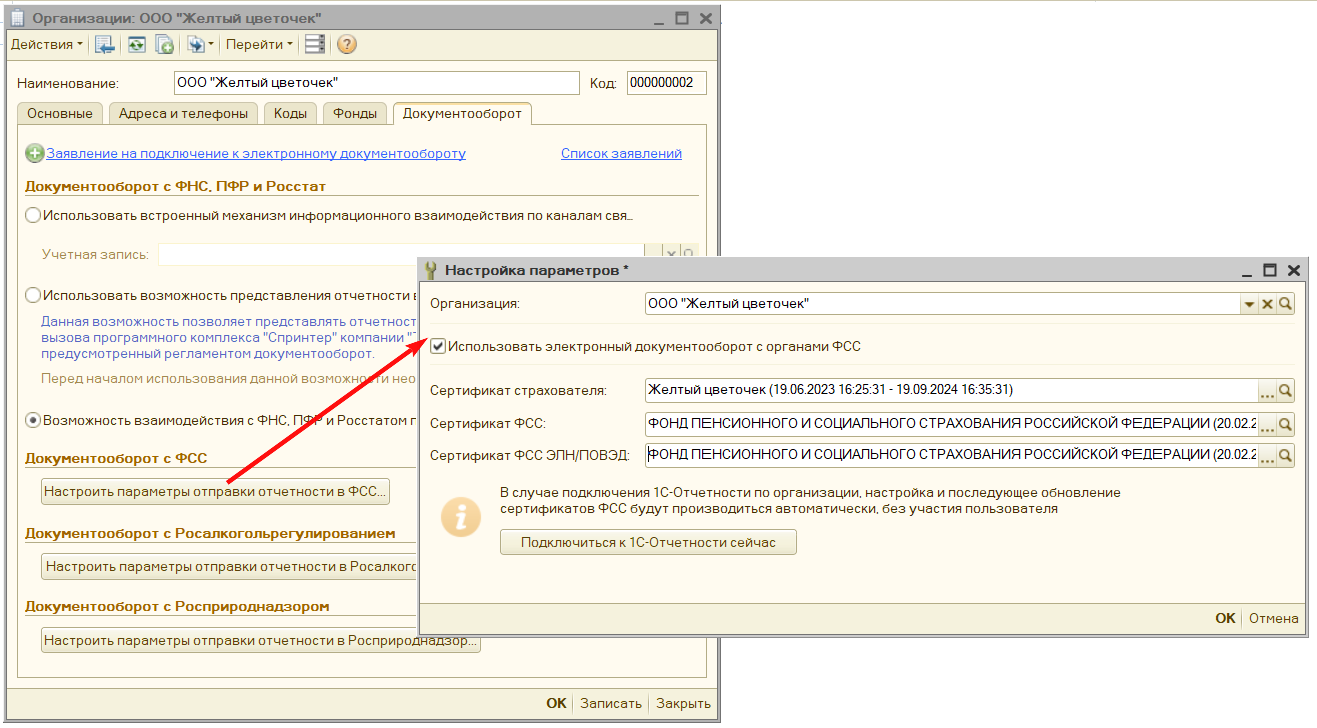1317x728 pixels.
Task: Click Закрыть in the Организации window
Action: click(x=683, y=703)
